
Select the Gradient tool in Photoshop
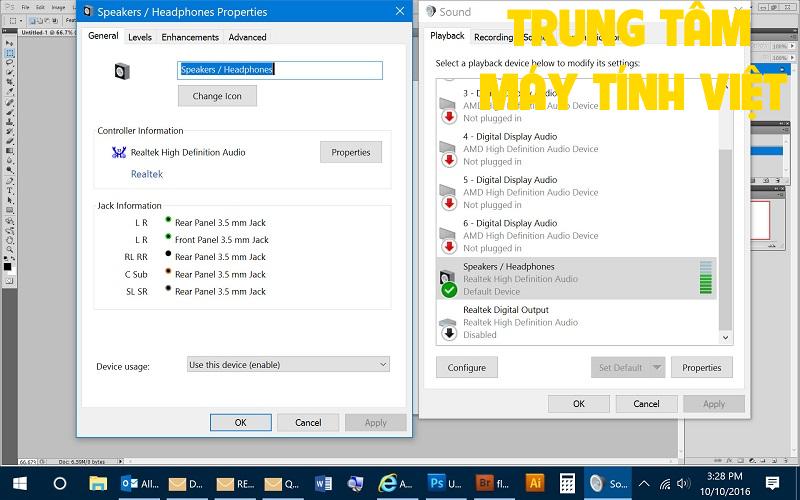click(9, 151)
